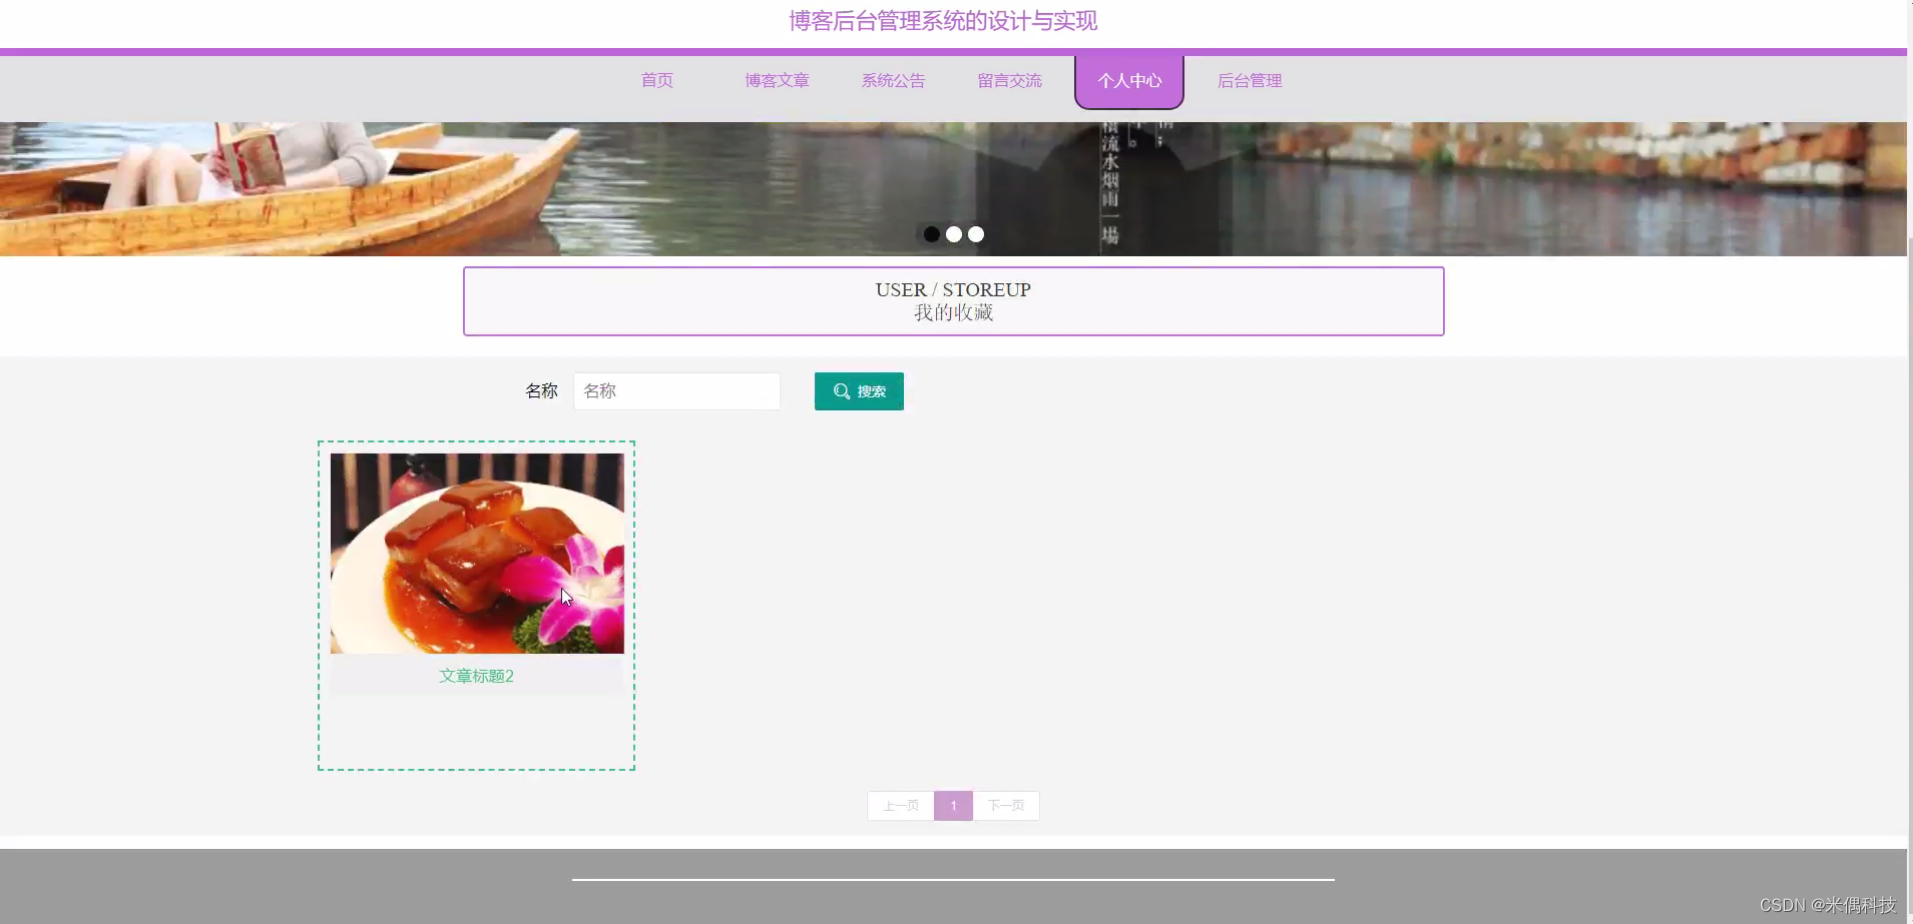Viewport: 1913px width, 924px height.
Task: Select page number 1 in pagination
Action: 953,805
